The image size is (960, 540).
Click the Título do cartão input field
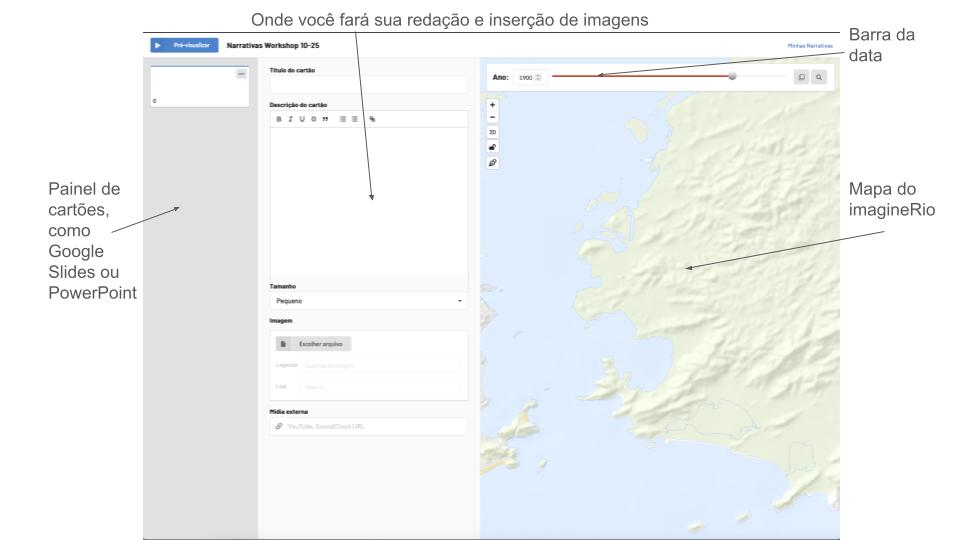point(367,85)
